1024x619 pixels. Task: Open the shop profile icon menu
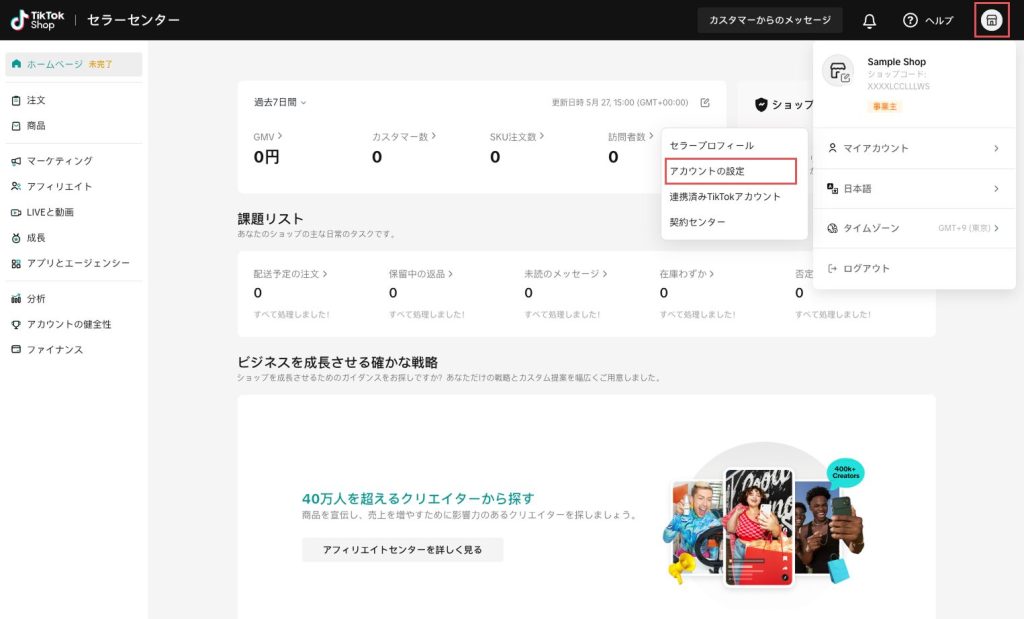tap(991, 20)
